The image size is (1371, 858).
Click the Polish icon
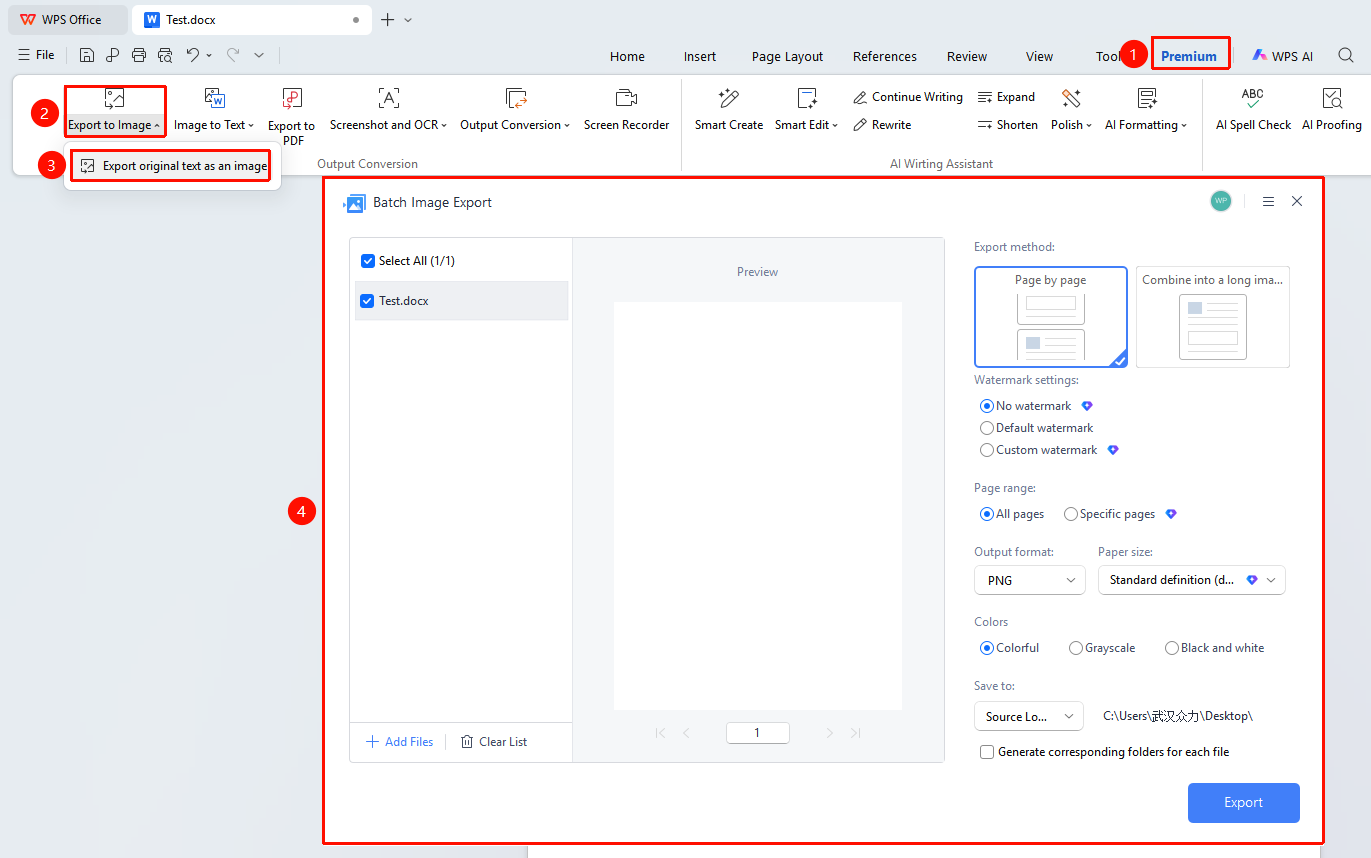coord(1071,98)
